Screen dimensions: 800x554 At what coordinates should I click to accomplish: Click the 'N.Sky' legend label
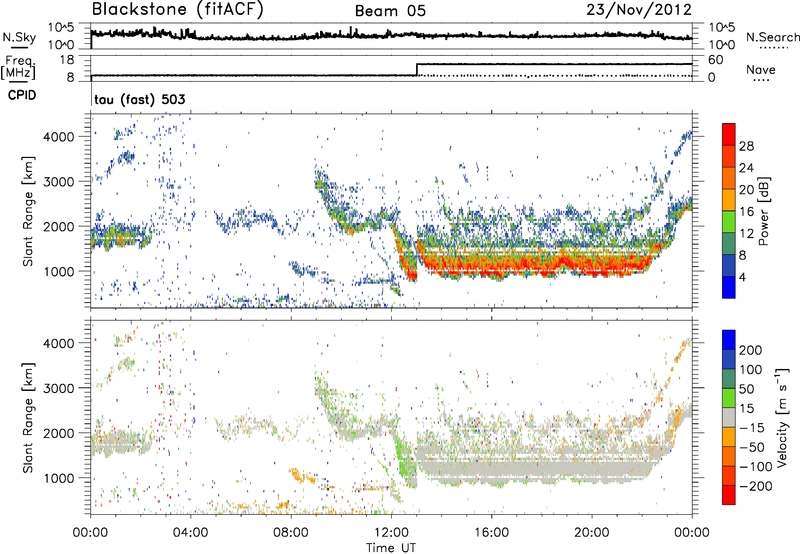click(19, 37)
